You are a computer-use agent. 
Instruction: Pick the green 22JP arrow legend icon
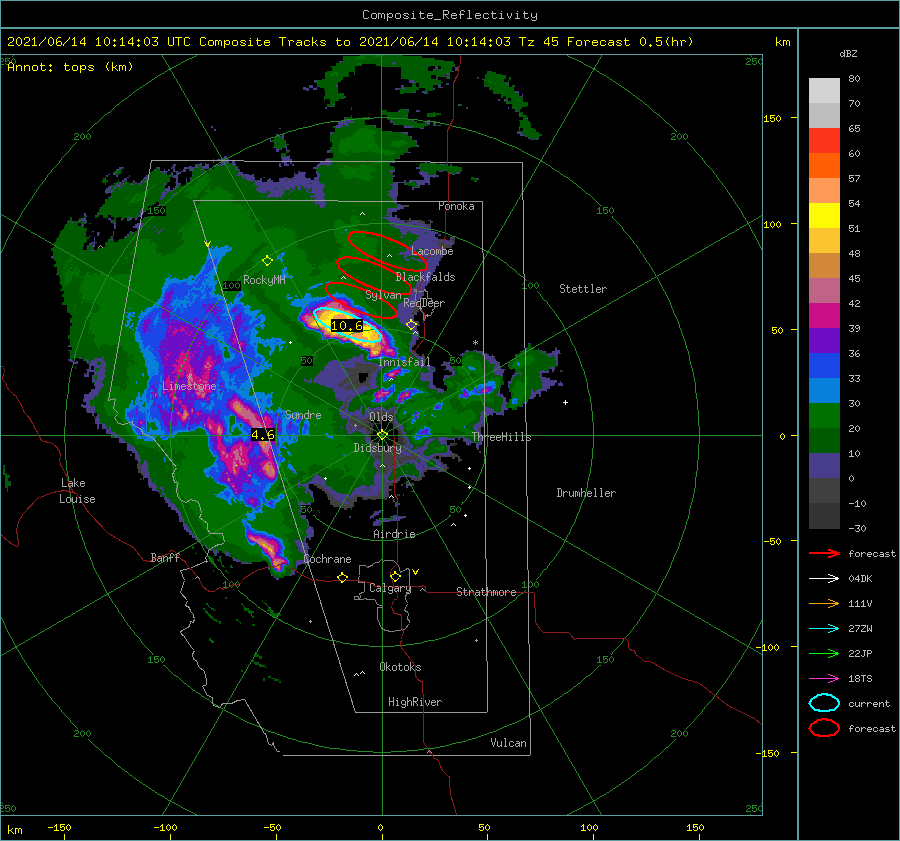(824, 653)
